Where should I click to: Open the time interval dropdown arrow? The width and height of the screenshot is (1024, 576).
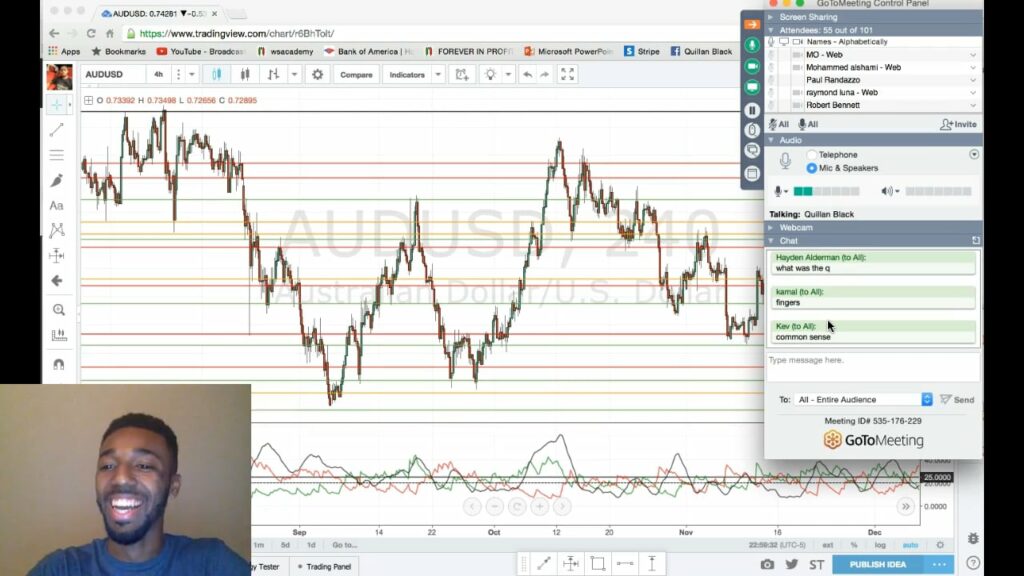(x=191, y=74)
